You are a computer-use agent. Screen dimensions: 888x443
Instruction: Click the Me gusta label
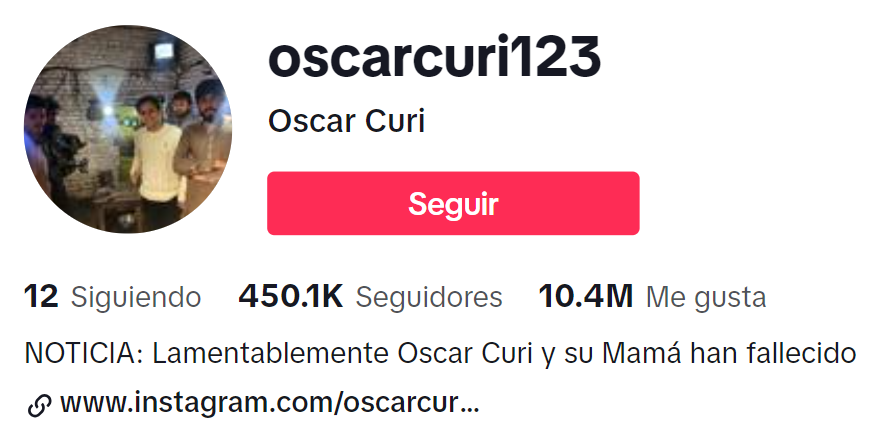coord(706,298)
